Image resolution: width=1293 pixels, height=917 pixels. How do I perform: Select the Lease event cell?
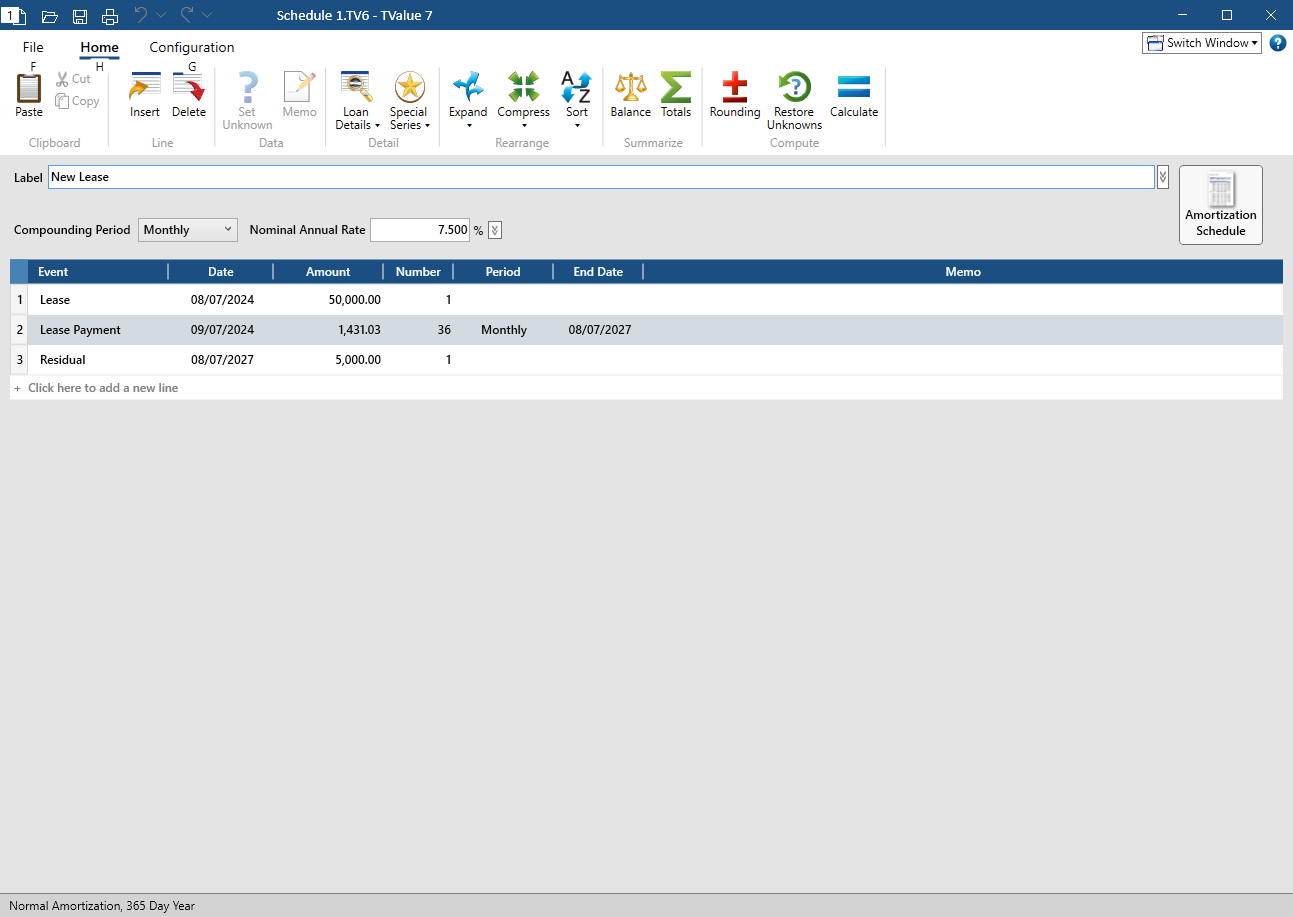tap(98, 300)
